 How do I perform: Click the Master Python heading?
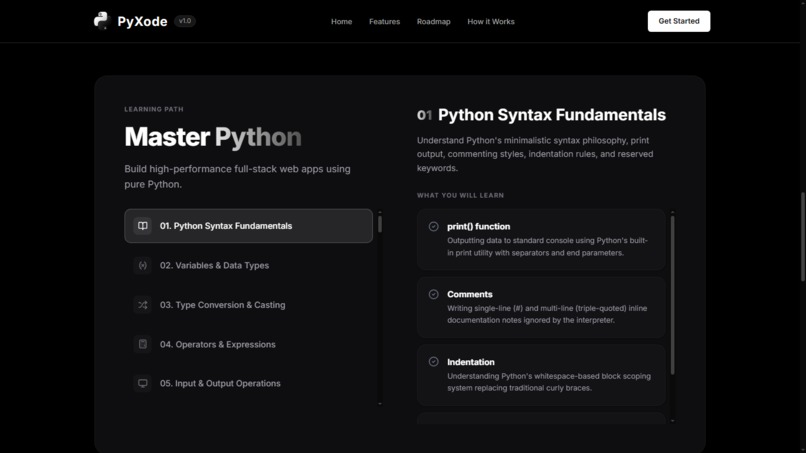(x=213, y=137)
